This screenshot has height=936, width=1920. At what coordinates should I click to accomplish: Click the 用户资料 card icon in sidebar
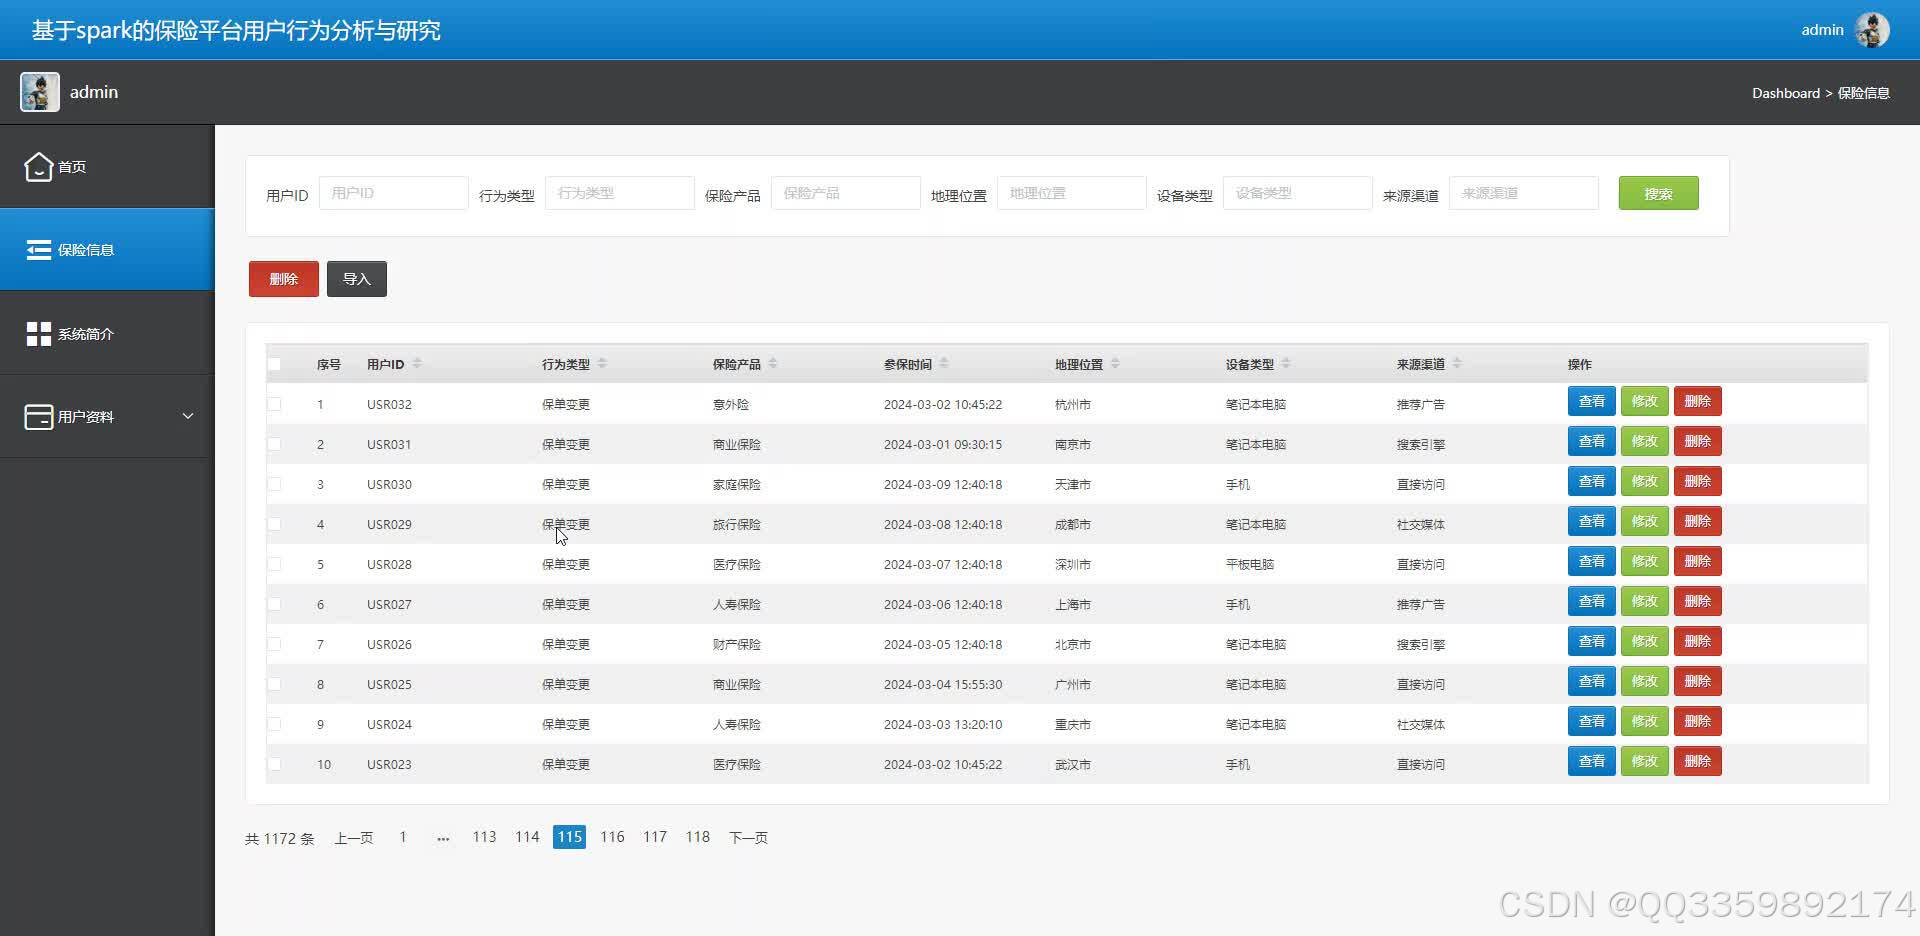pyautogui.click(x=38, y=417)
